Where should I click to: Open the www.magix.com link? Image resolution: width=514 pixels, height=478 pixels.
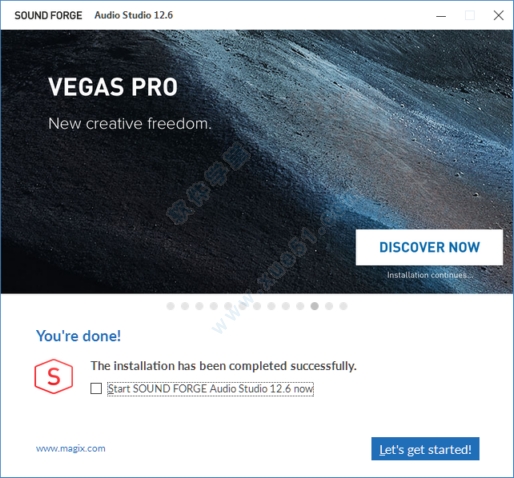coord(71,448)
